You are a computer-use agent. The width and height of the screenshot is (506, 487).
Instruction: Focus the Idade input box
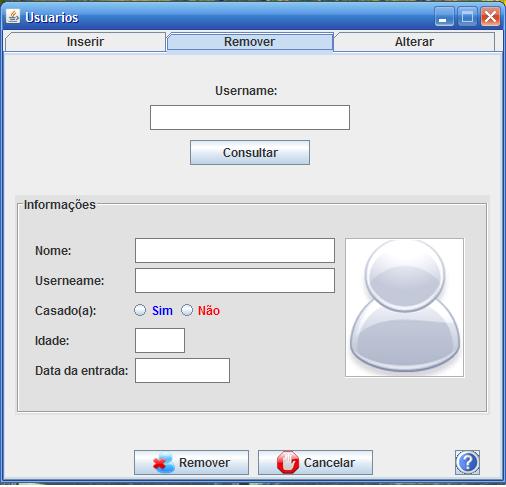coord(160,340)
